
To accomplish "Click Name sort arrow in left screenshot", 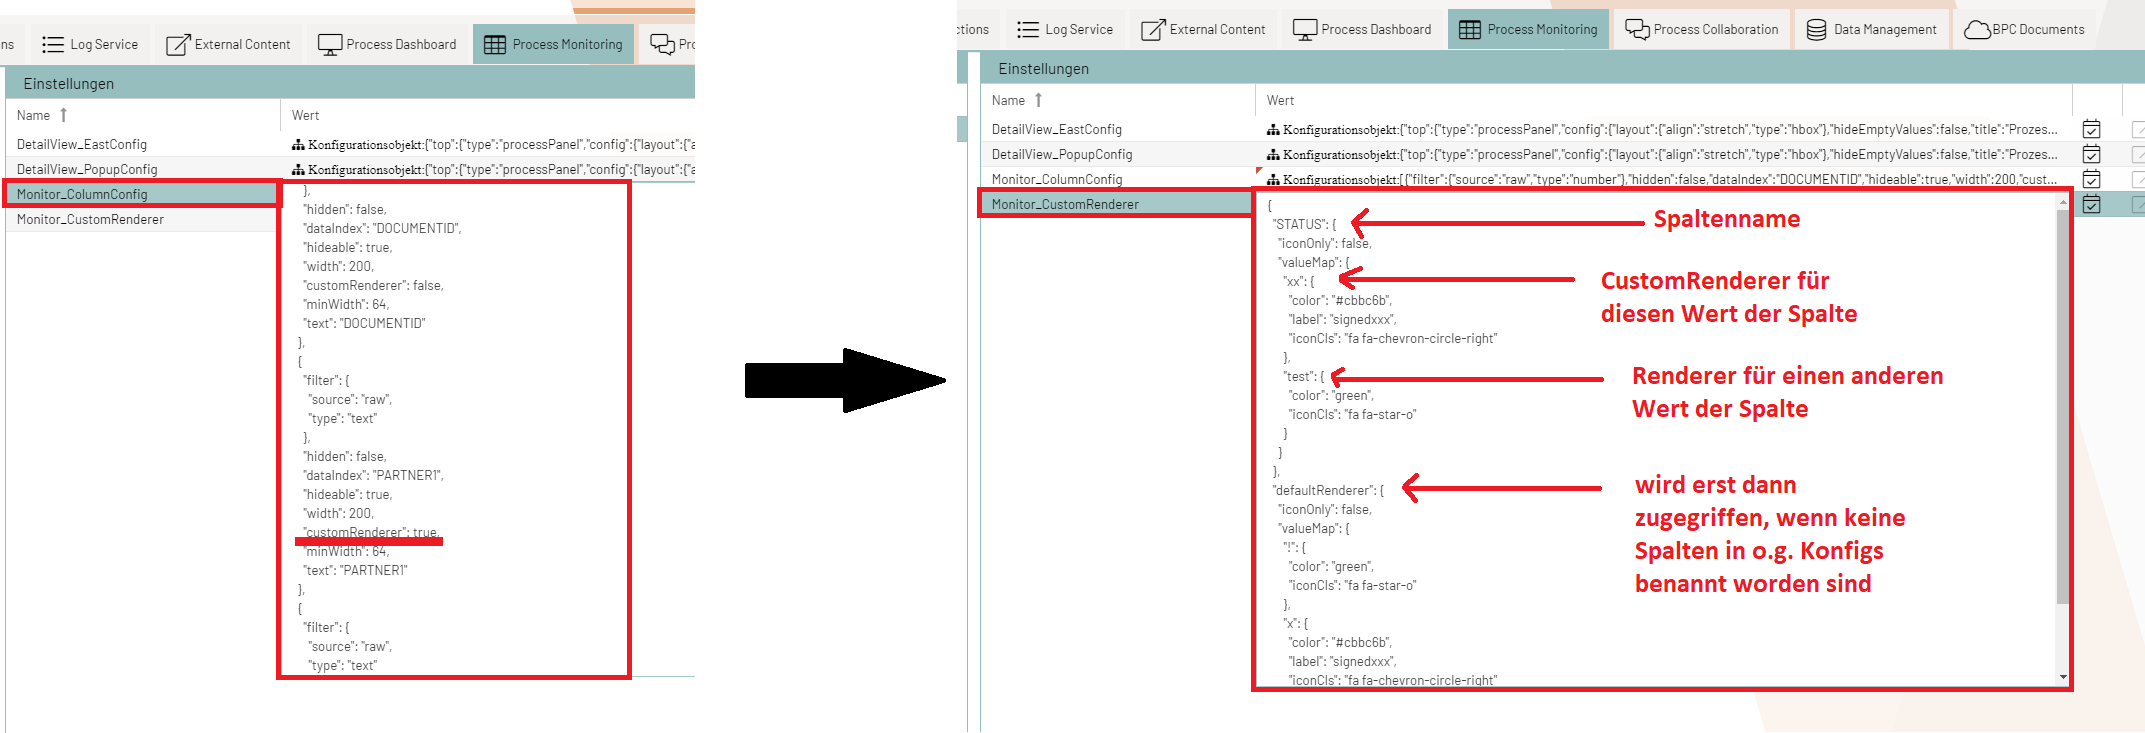I will [x=64, y=115].
